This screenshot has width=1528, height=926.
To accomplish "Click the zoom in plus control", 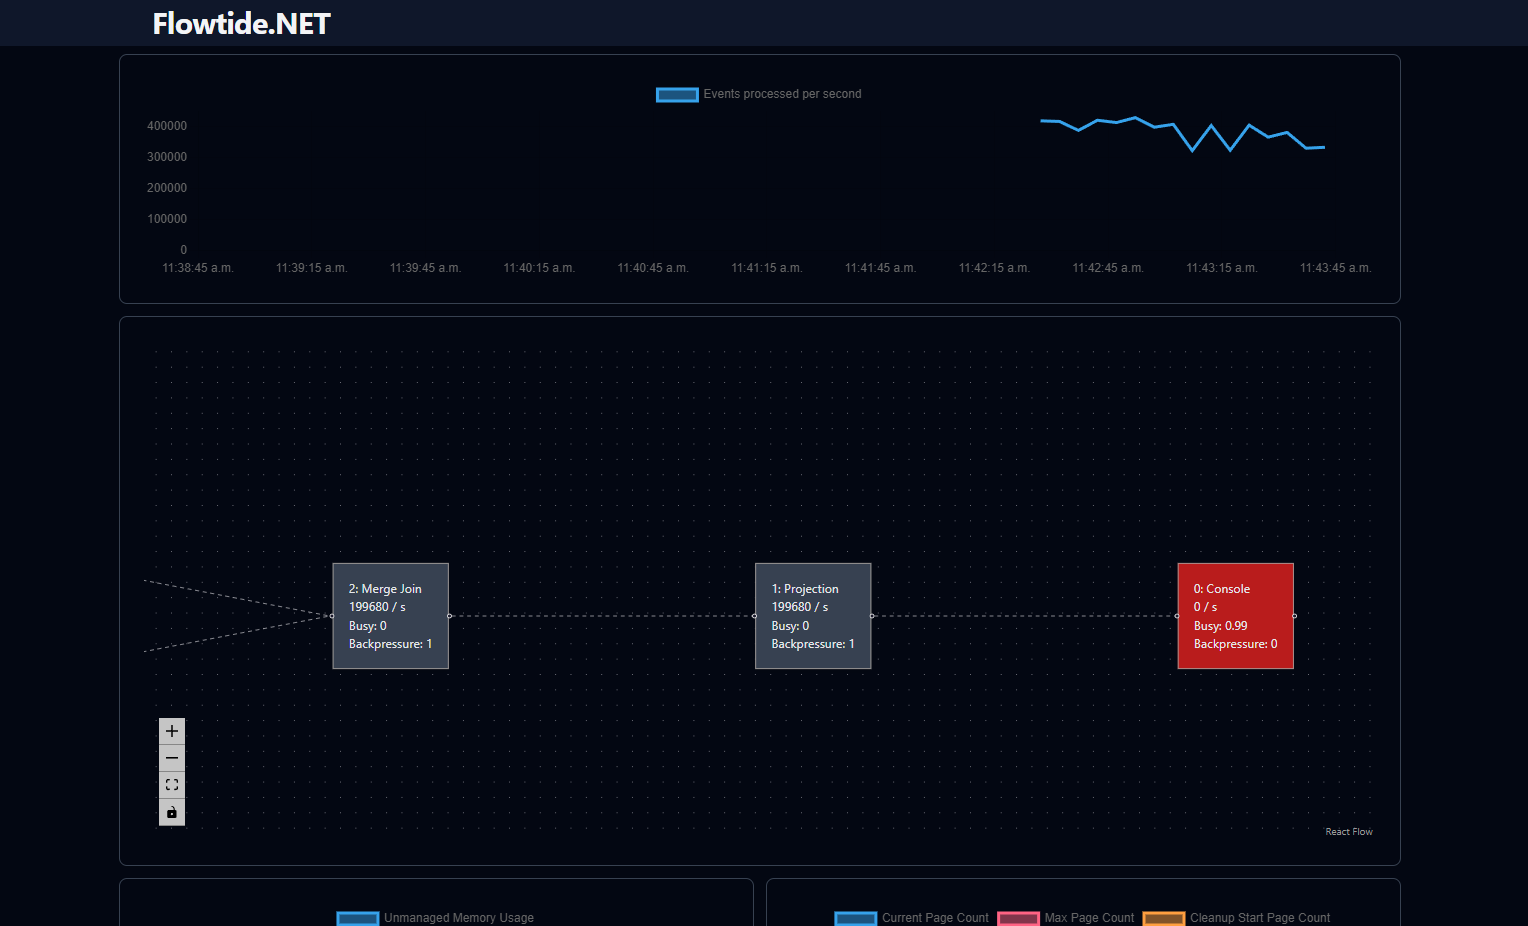I will pos(172,731).
